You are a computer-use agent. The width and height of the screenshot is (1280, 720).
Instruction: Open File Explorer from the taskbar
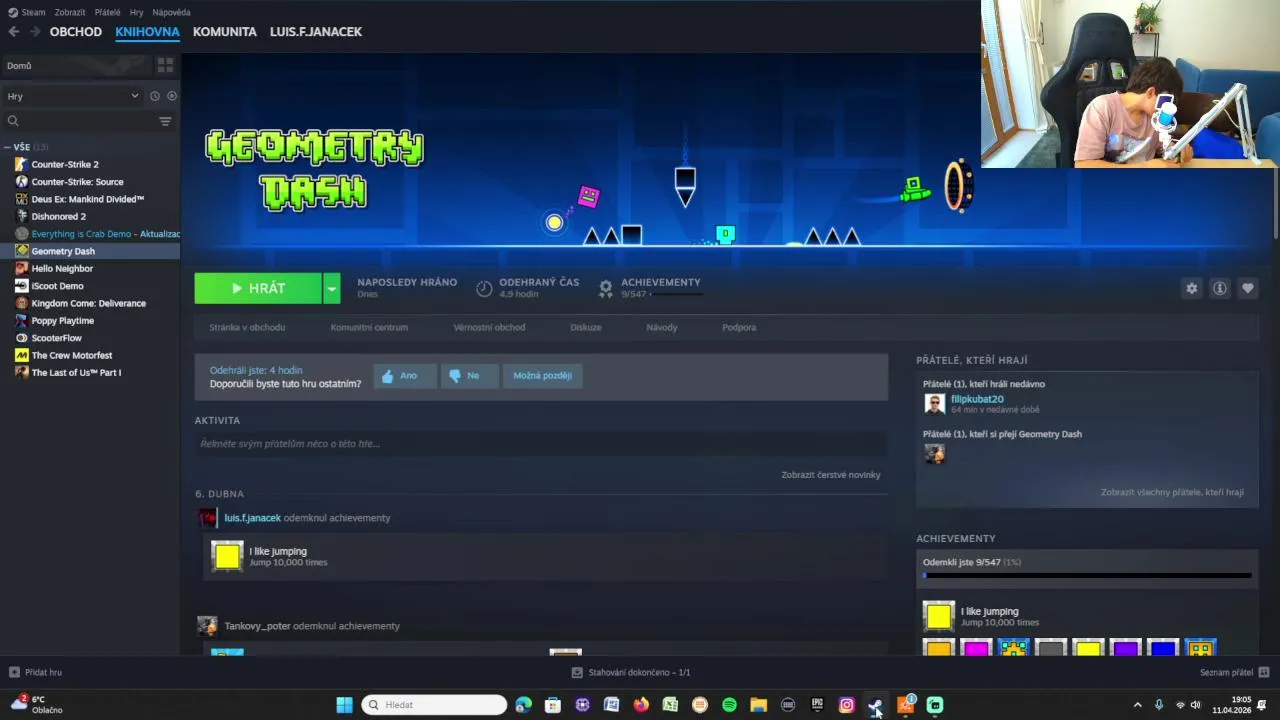758,705
